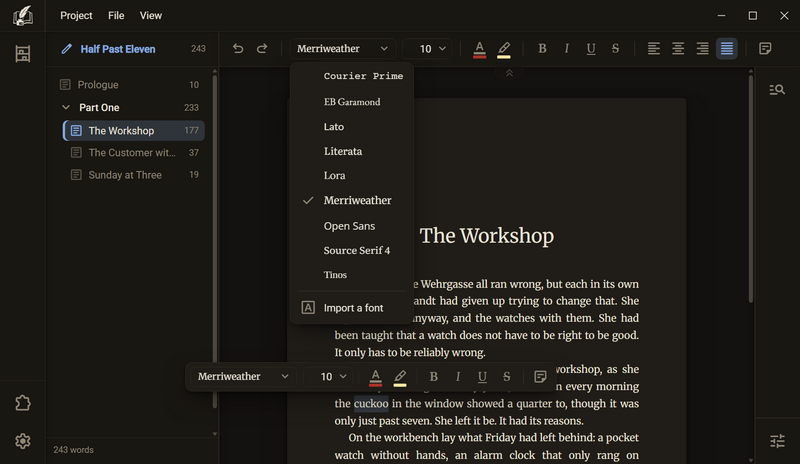800x464 pixels.
Task: Select The Workshop document
Action: (x=134, y=131)
